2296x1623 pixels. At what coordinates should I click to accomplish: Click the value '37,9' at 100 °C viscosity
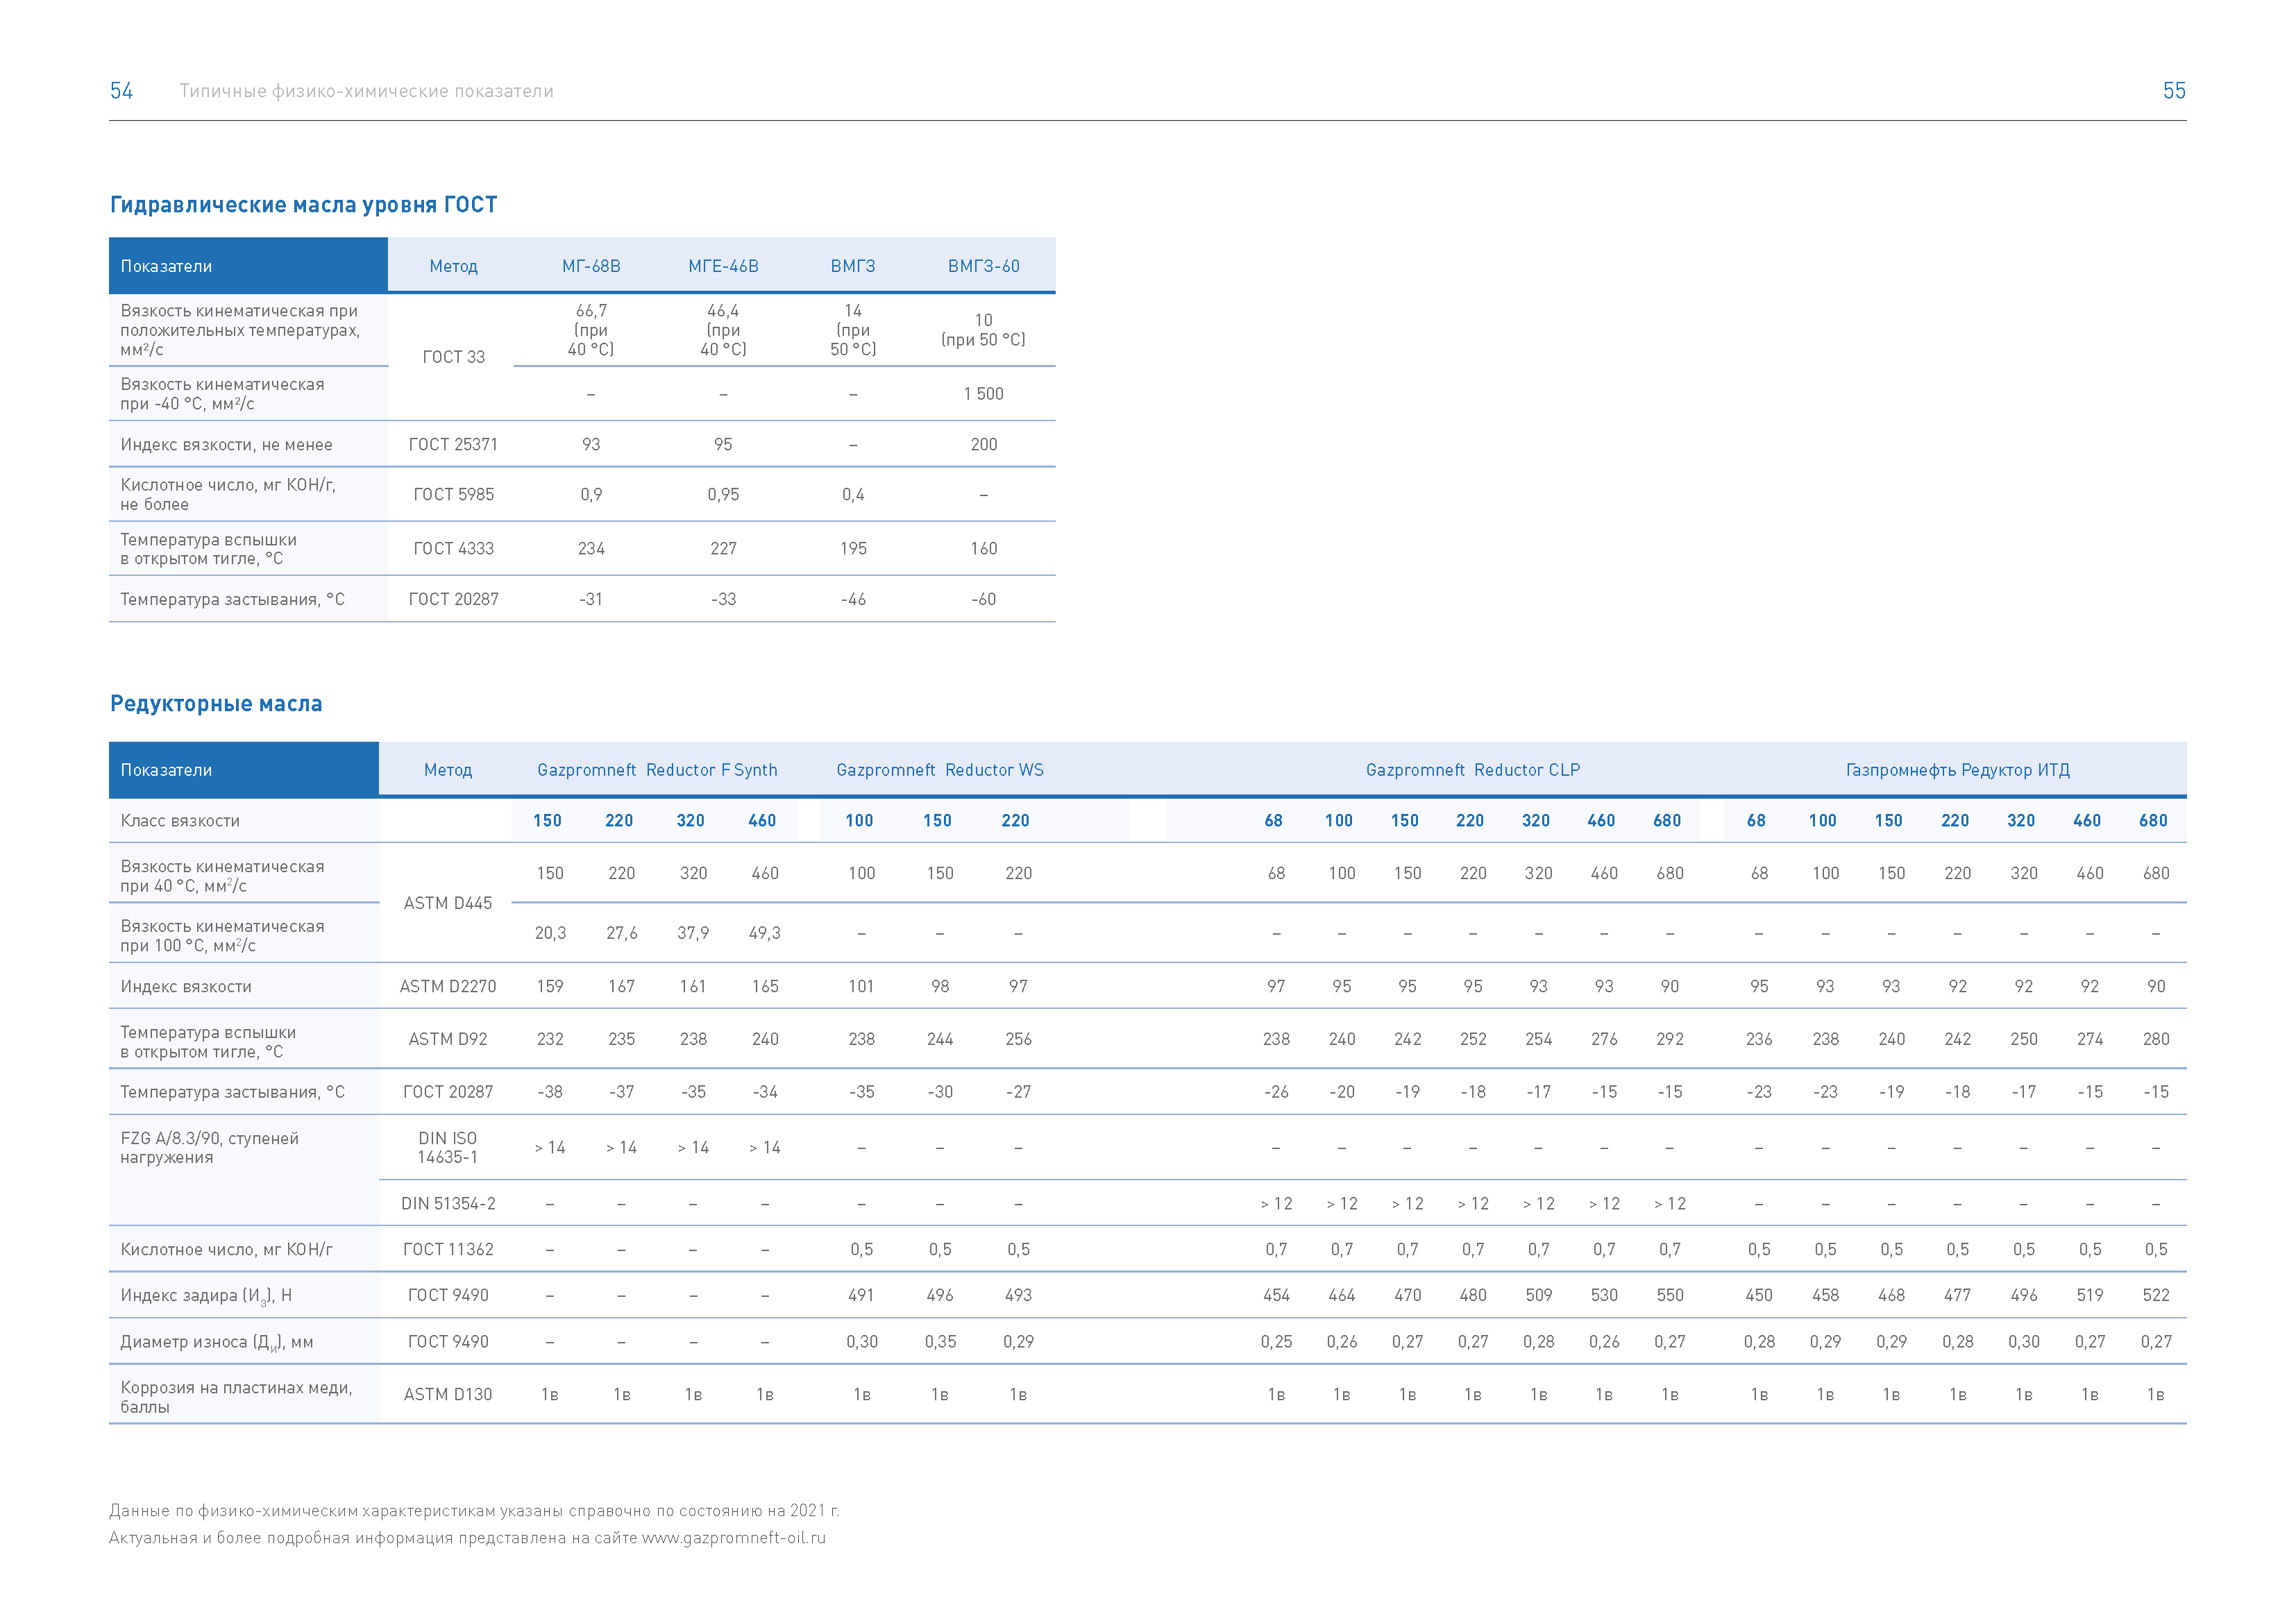693,934
